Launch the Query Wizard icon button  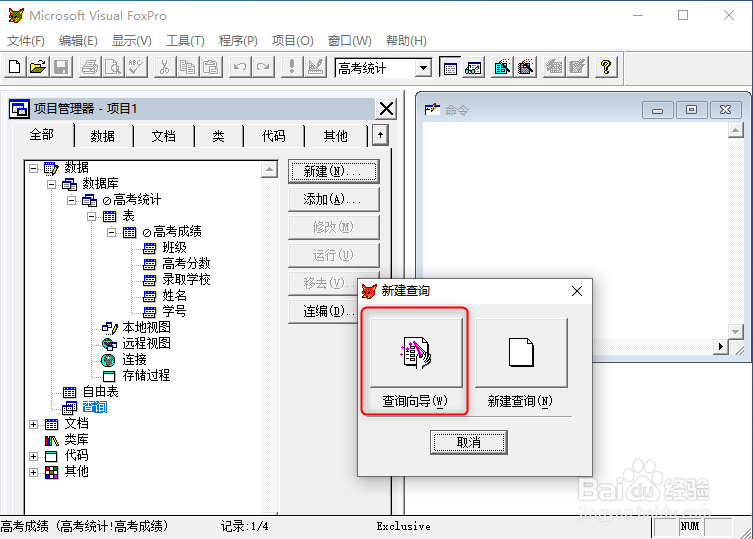[416, 352]
